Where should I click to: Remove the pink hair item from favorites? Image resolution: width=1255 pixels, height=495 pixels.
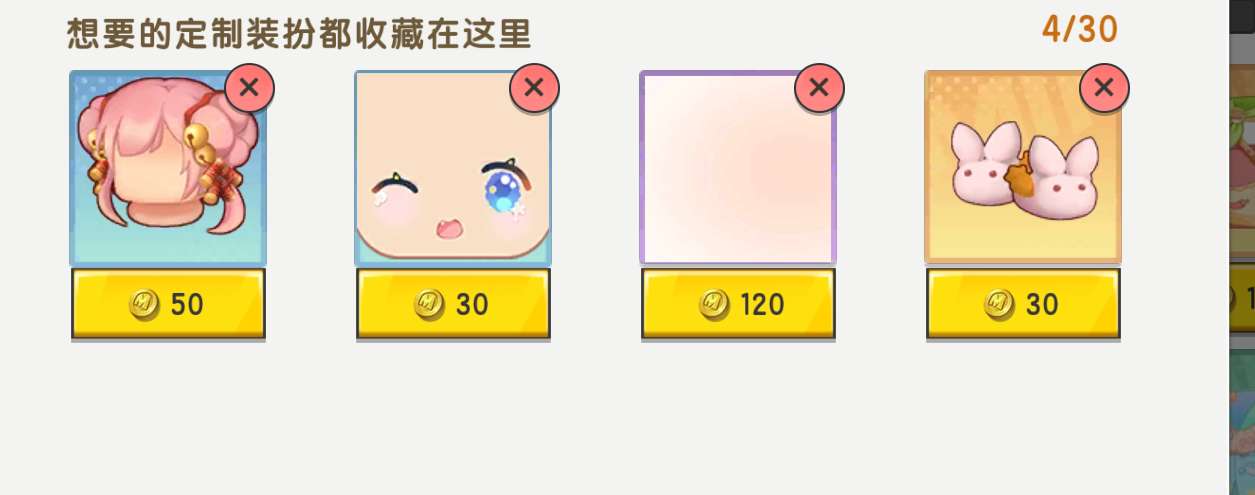249,88
